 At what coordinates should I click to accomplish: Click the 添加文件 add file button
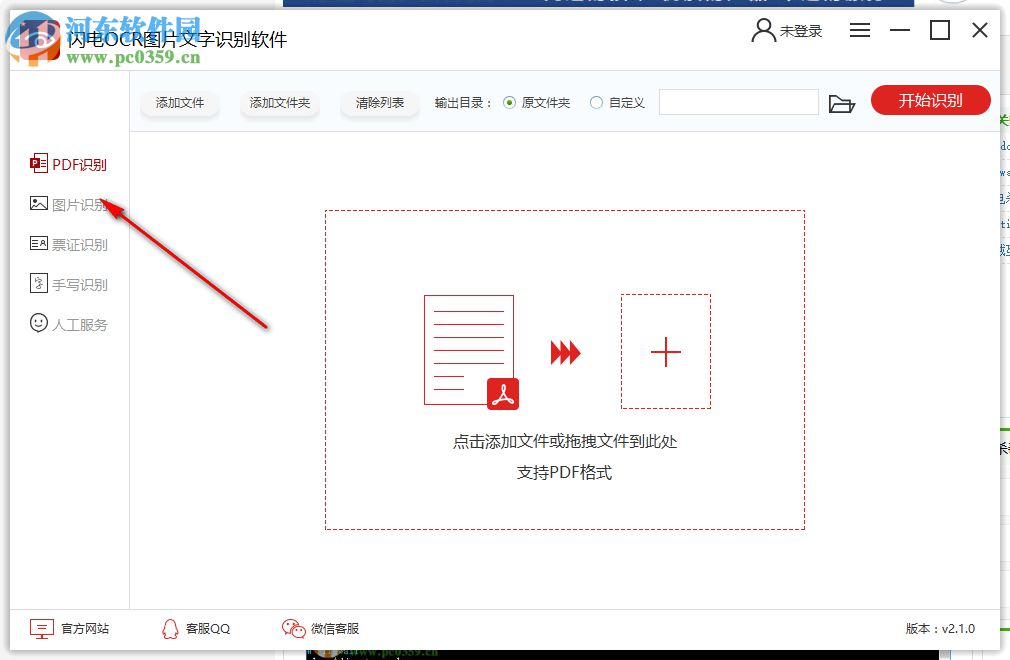click(x=179, y=101)
